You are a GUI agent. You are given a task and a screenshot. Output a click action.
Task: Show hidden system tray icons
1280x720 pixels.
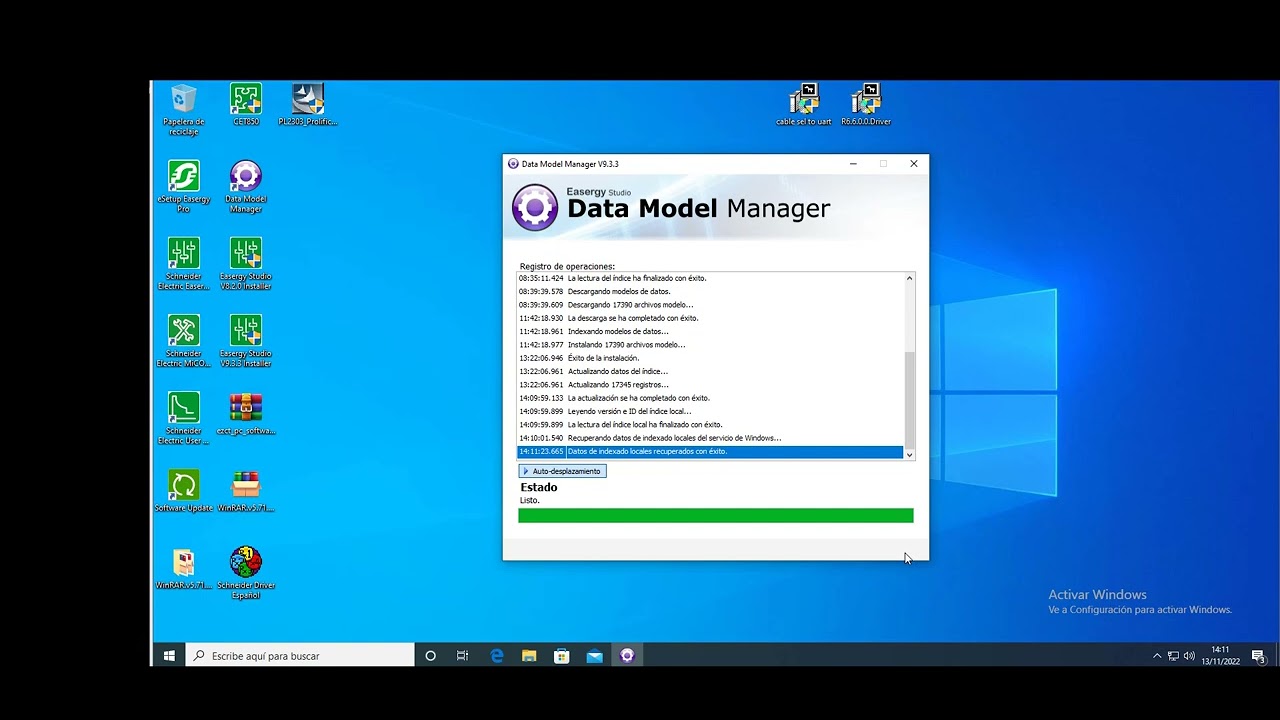[x=1157, y=656]
